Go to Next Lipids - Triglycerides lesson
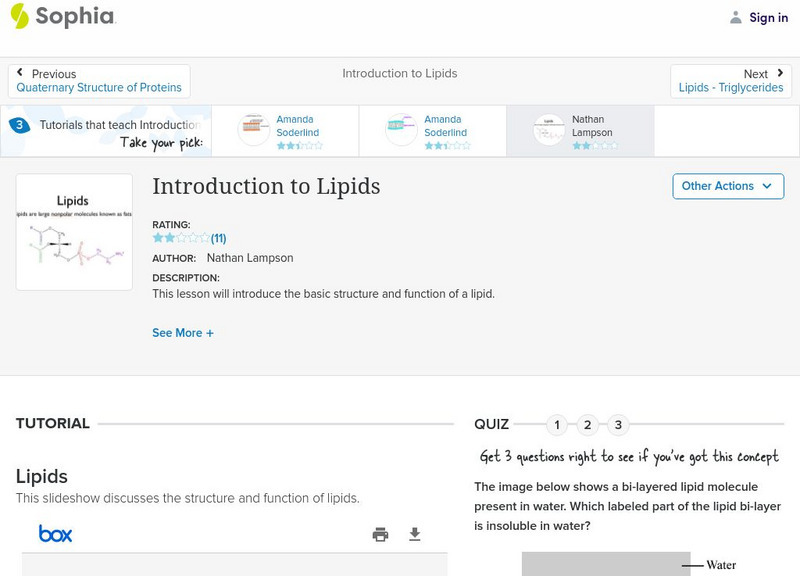The image size is (800, 576). 732,80
